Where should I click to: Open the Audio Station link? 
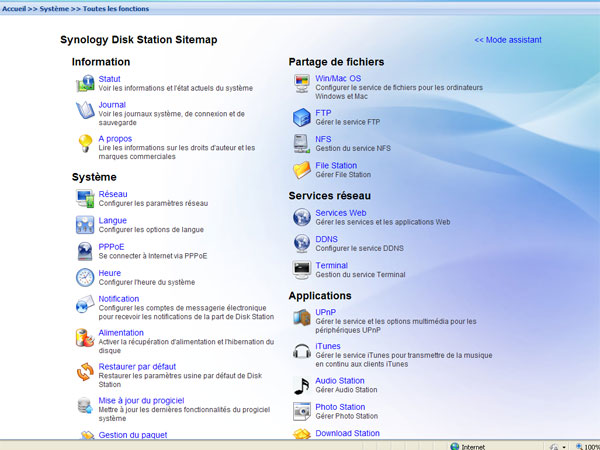[339, 381]
